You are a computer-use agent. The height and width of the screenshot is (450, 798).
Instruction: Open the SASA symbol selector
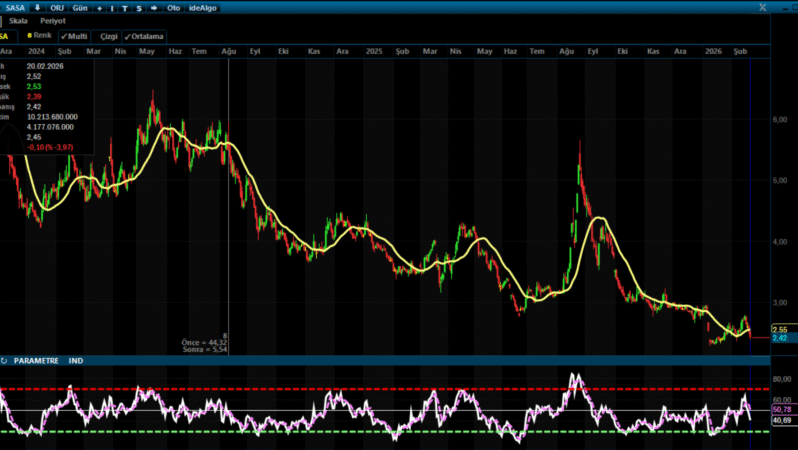pos(14,8)
